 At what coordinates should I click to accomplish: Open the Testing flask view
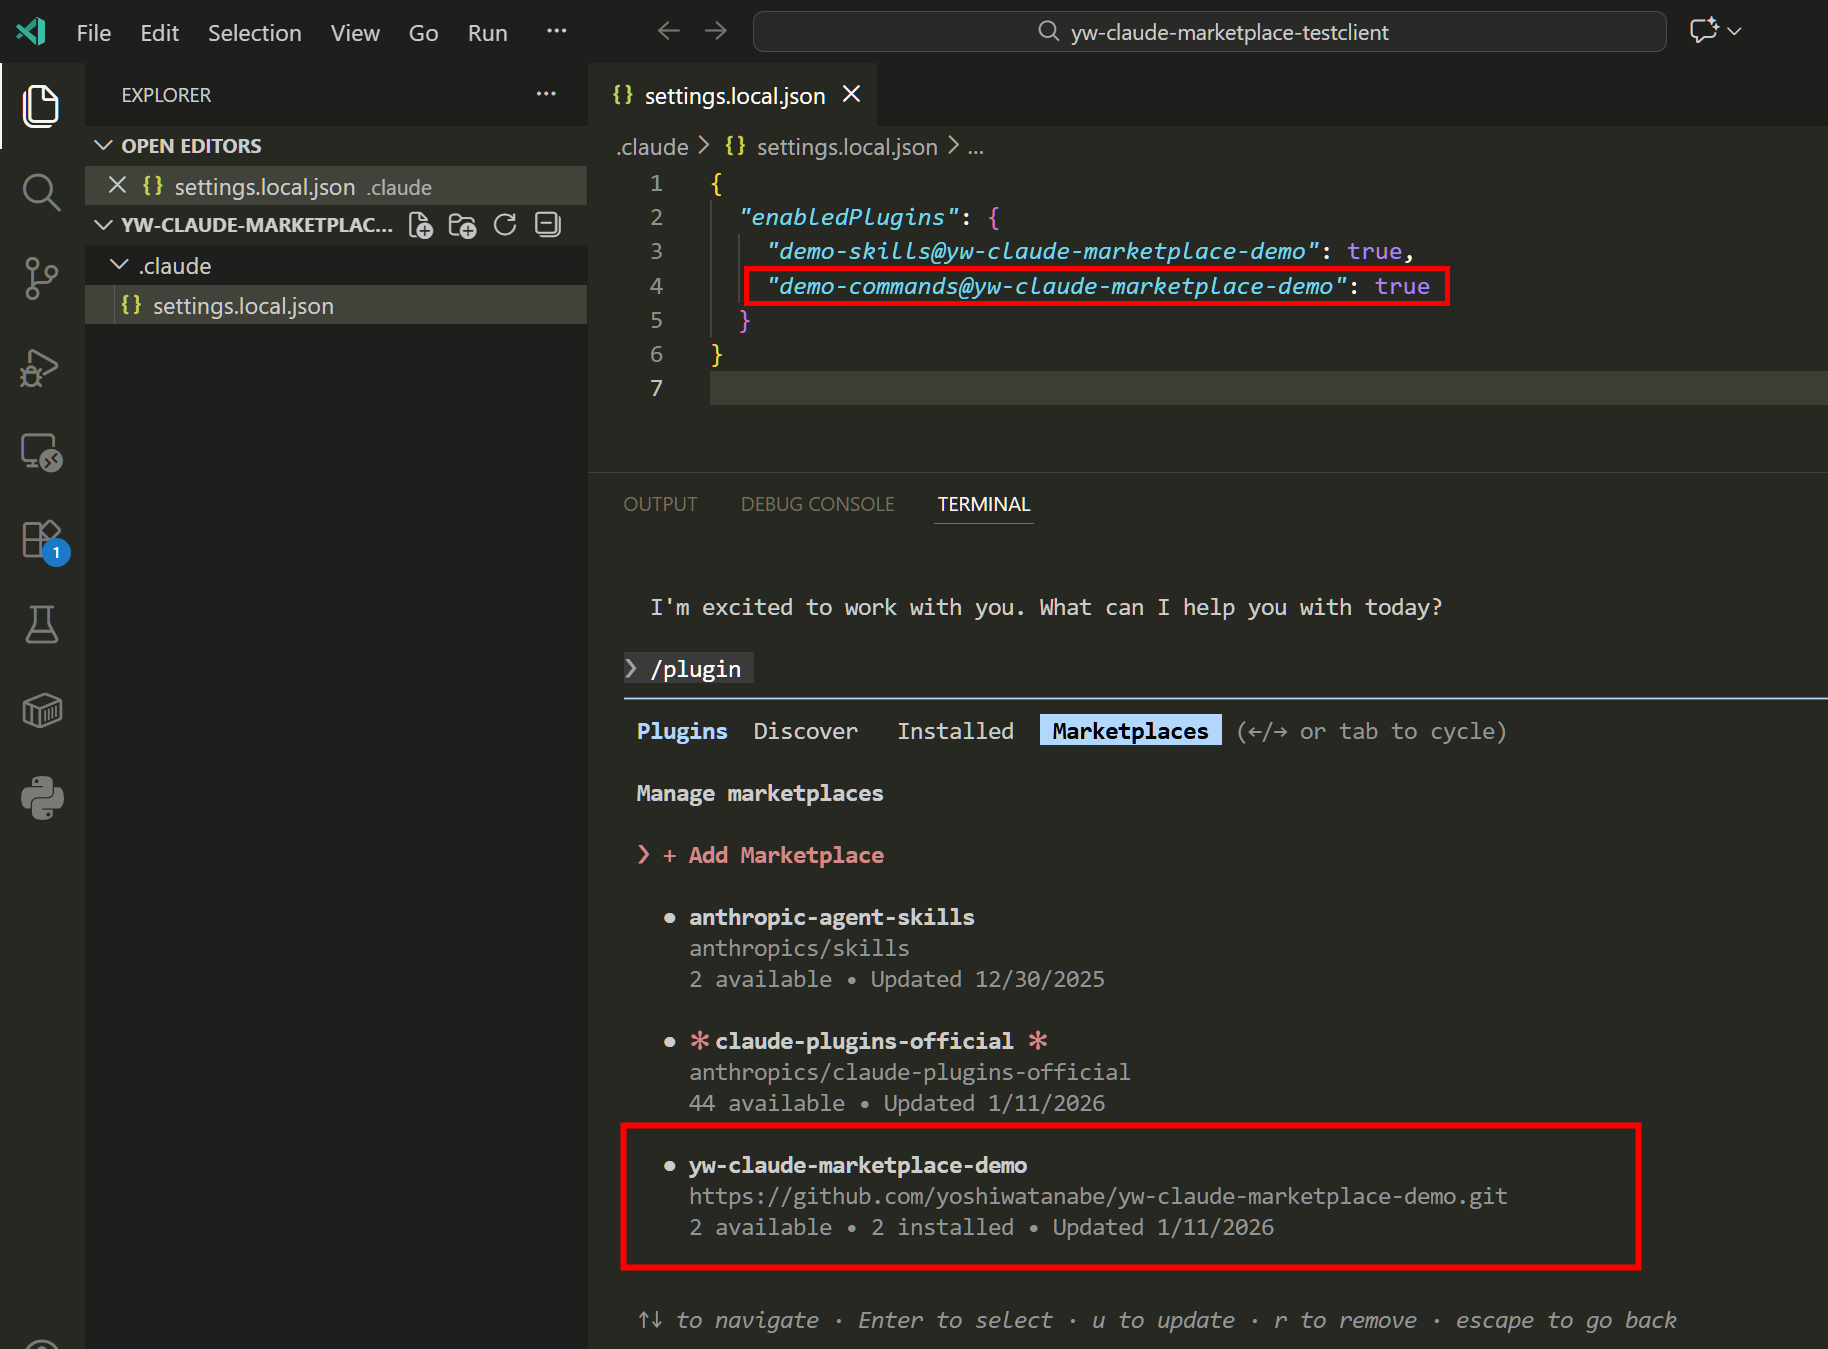tap(41, 625)
